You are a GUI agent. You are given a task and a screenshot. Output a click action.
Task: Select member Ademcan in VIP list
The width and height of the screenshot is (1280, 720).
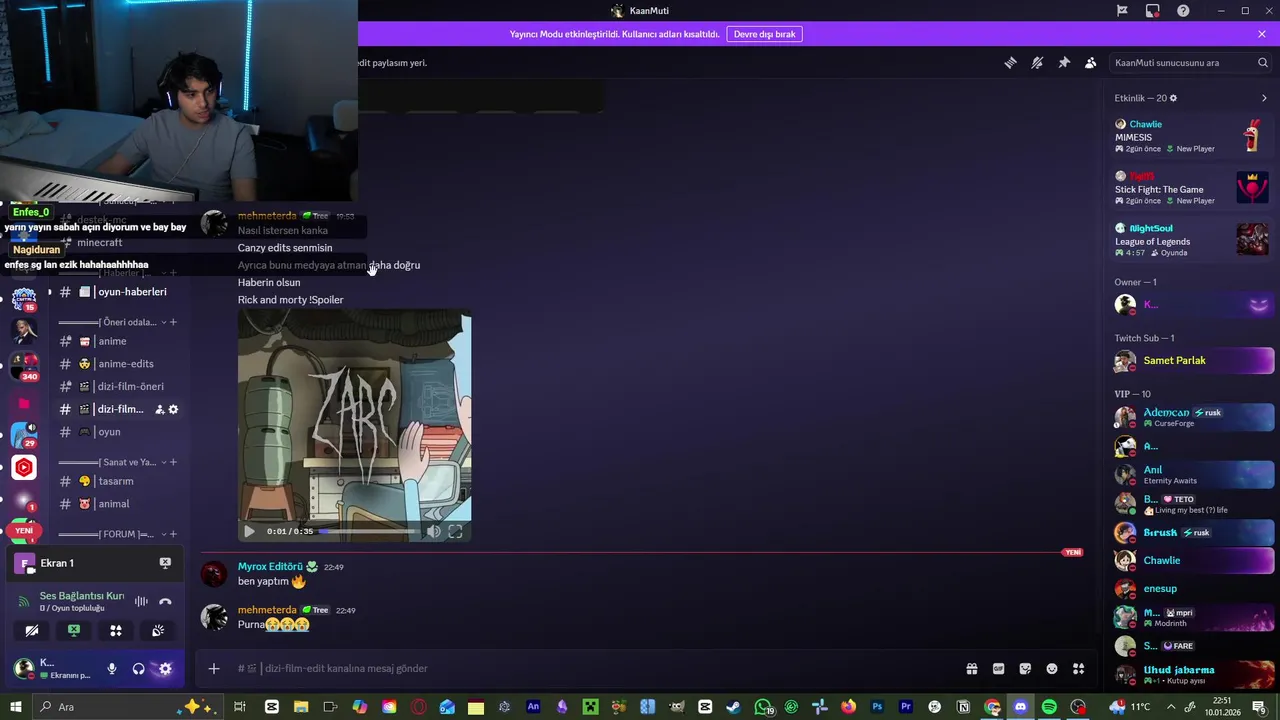point(1192,417)
